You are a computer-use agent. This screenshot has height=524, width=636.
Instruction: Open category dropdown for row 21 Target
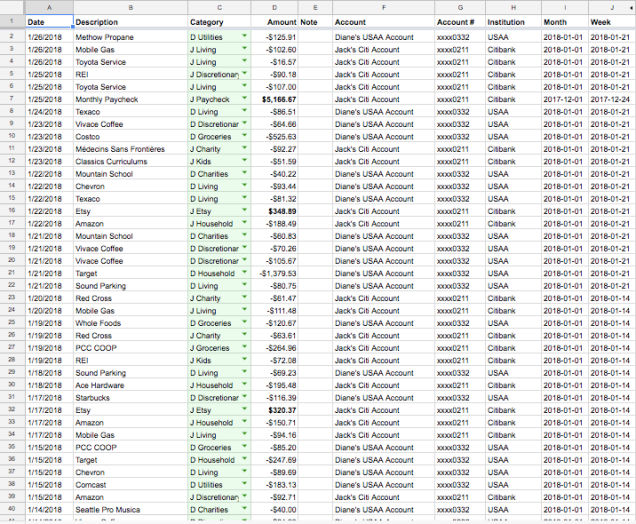[244, 272]
